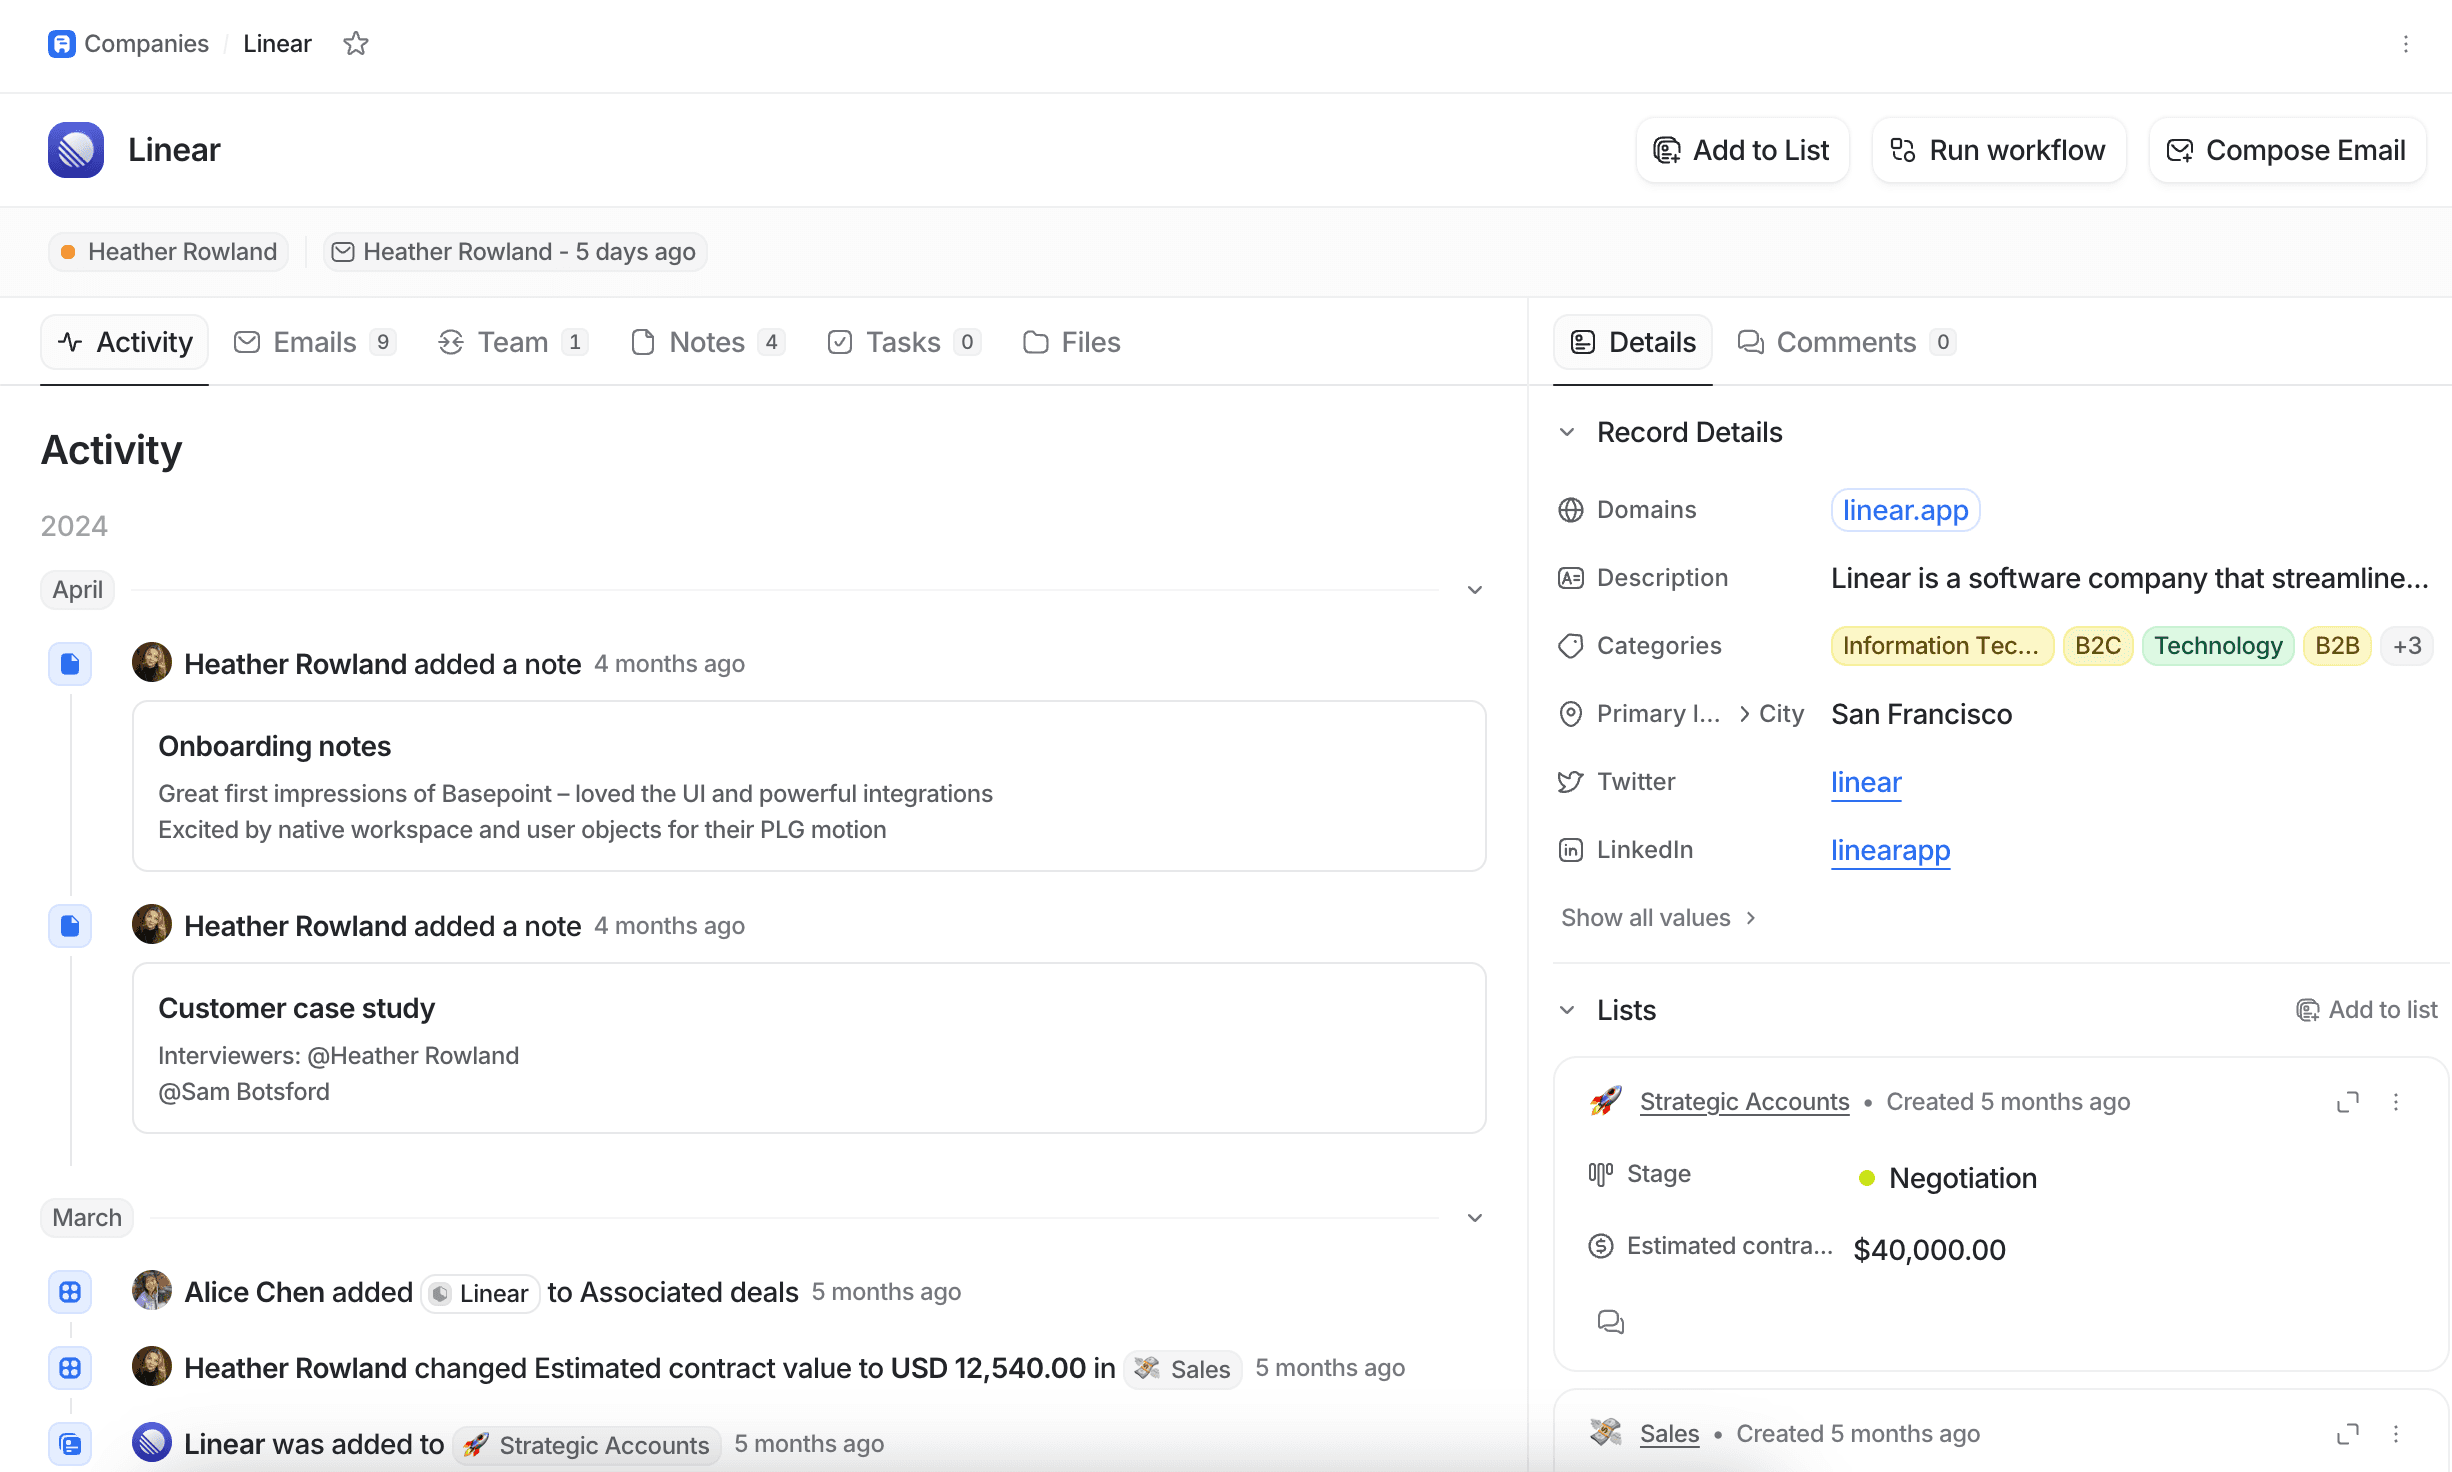2452x1472 pixels.
Task: Click Run workflow button
Action: pos(1999,150)
